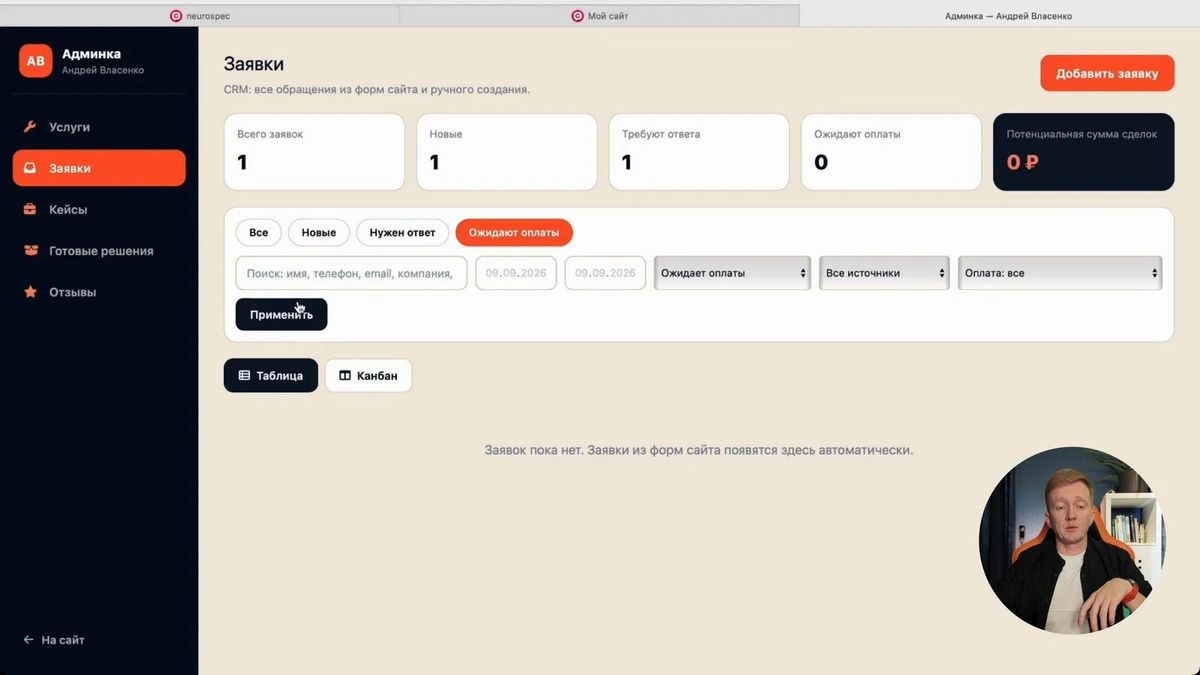Click the 'Заявок пока нет' empty message
This screenshot has width=1200, height=675.
click(699, 450)
